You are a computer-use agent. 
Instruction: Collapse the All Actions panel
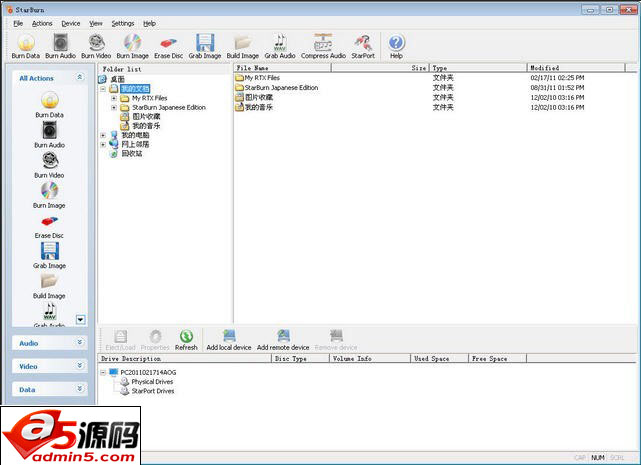[x=80, y=77]
